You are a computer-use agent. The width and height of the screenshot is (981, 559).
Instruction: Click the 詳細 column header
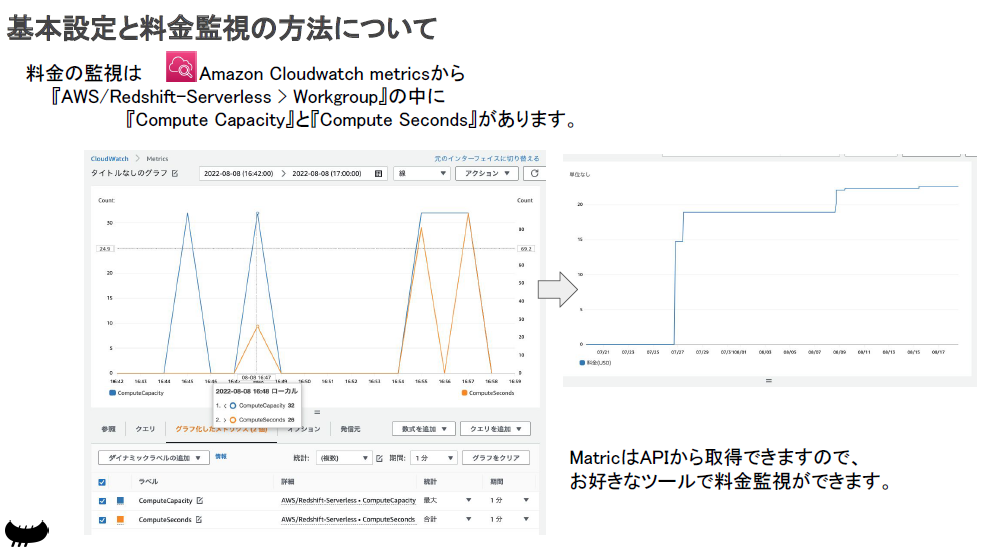[x=287, y=482]
